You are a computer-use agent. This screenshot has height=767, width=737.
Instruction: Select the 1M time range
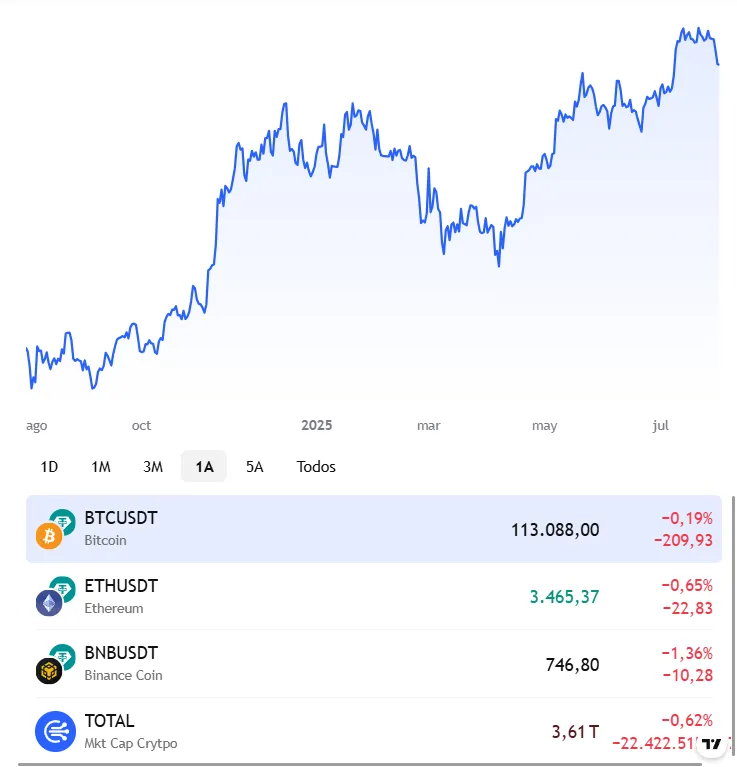101,467
